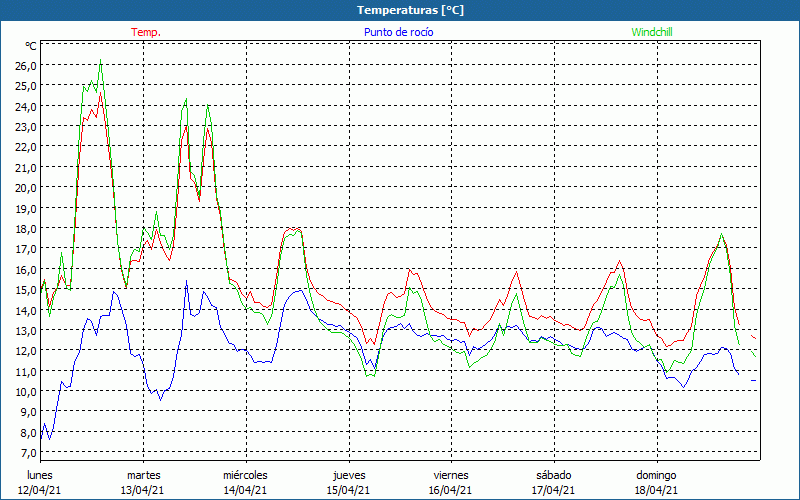
Task: Click the 15/04/21 date label
Action: click(348, 490)
